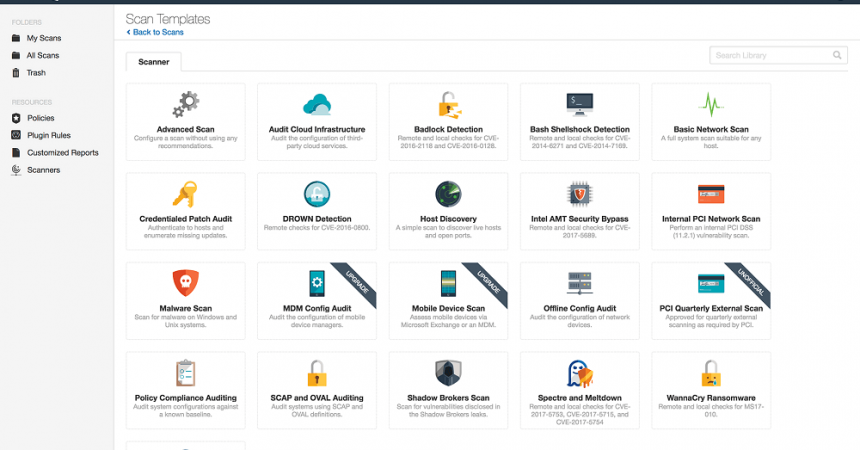The height and width of the screenshot is (450, 860).
Task: Go to All Scans folder
Action: click(44, 55)
